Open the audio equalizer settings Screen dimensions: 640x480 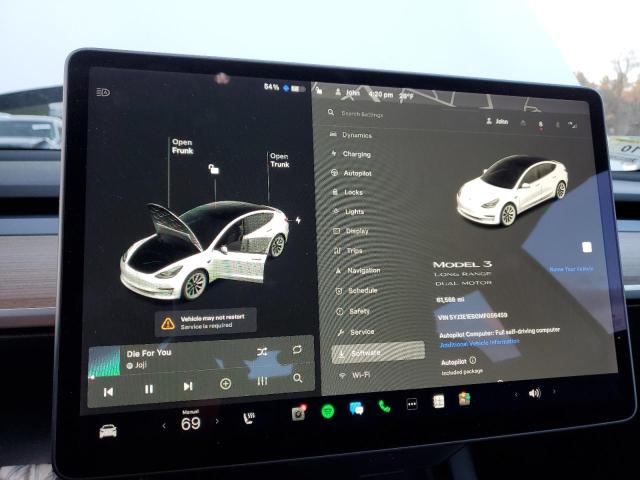[262, 381]
